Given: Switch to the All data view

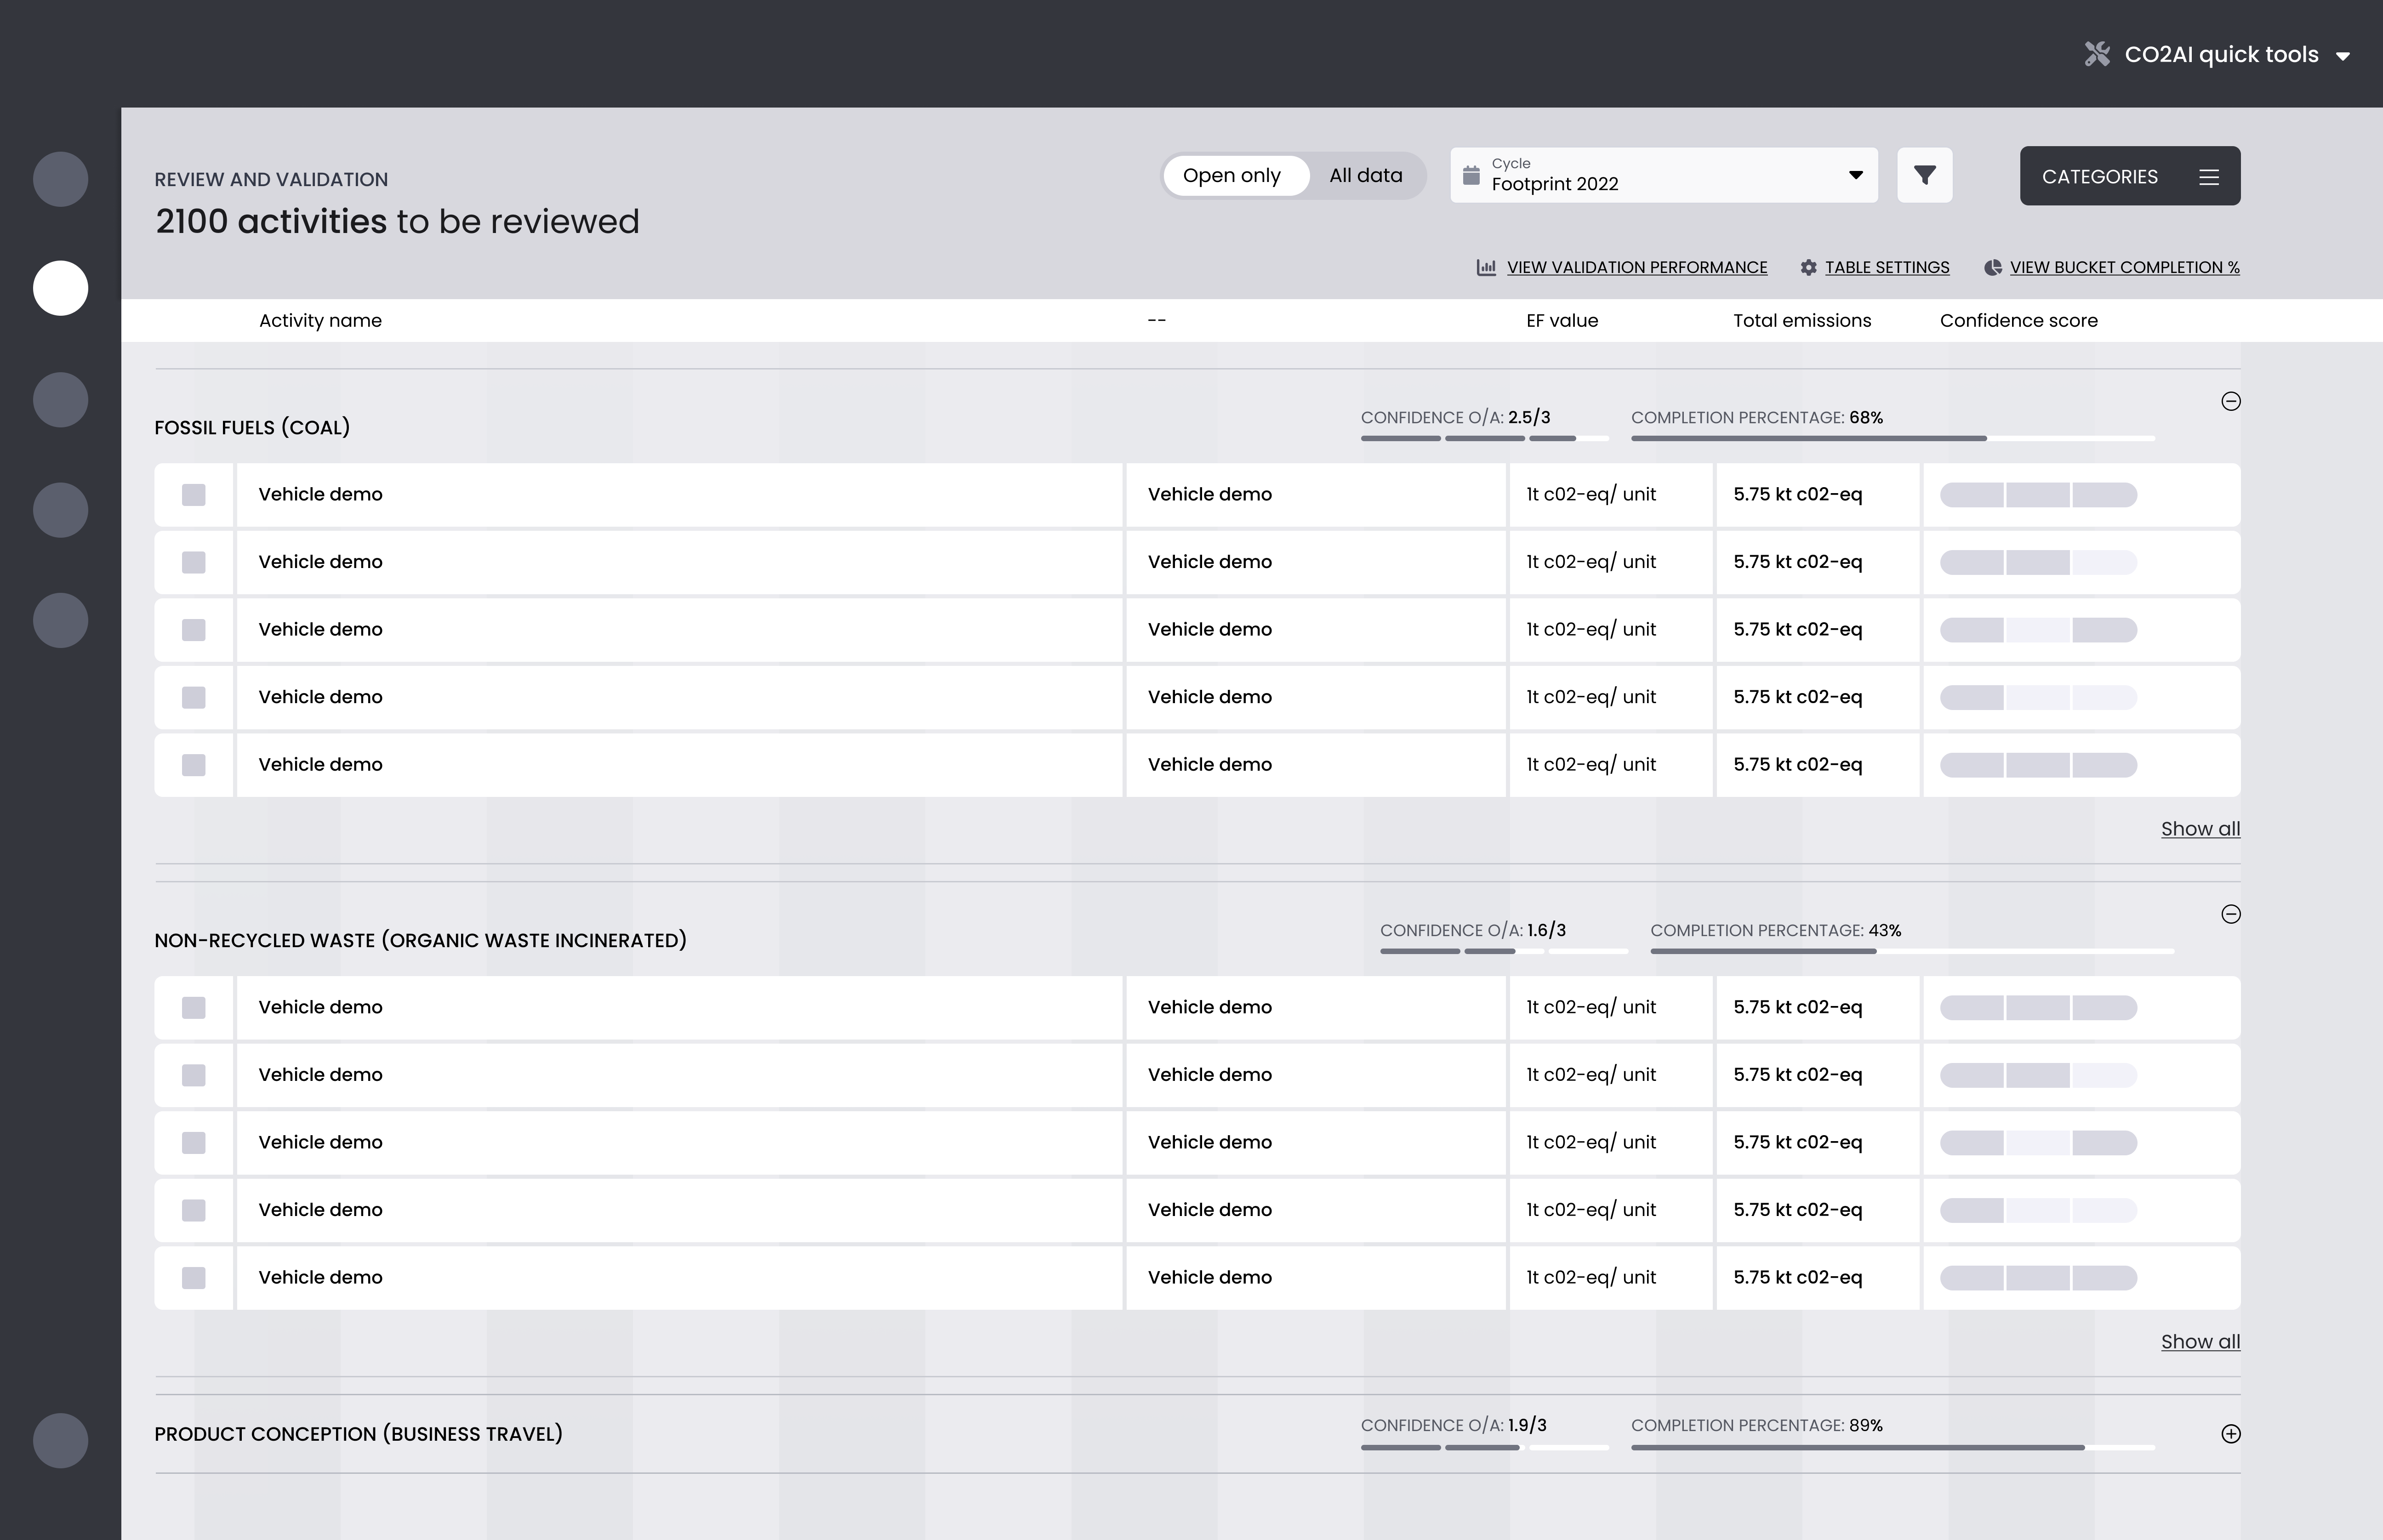Looking at the screenshot, I should pos(1365,176).
